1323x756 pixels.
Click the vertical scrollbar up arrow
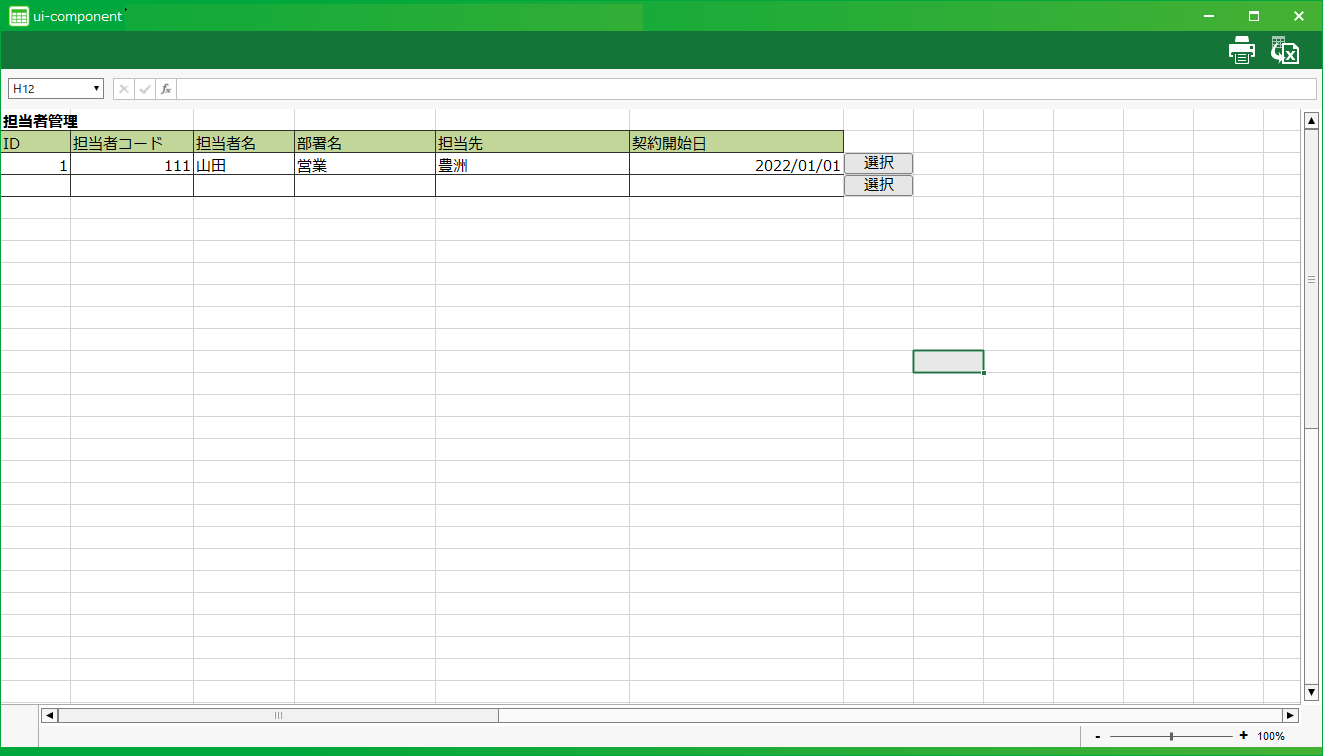point(1311,120)
